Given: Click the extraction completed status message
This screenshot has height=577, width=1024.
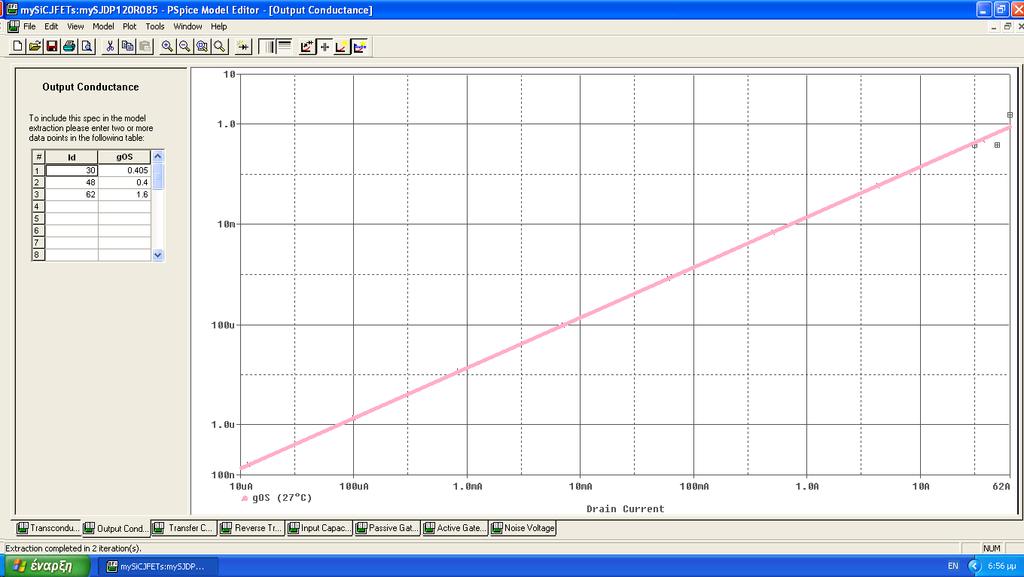Looking at the screenshot, I should pos(73,548).
